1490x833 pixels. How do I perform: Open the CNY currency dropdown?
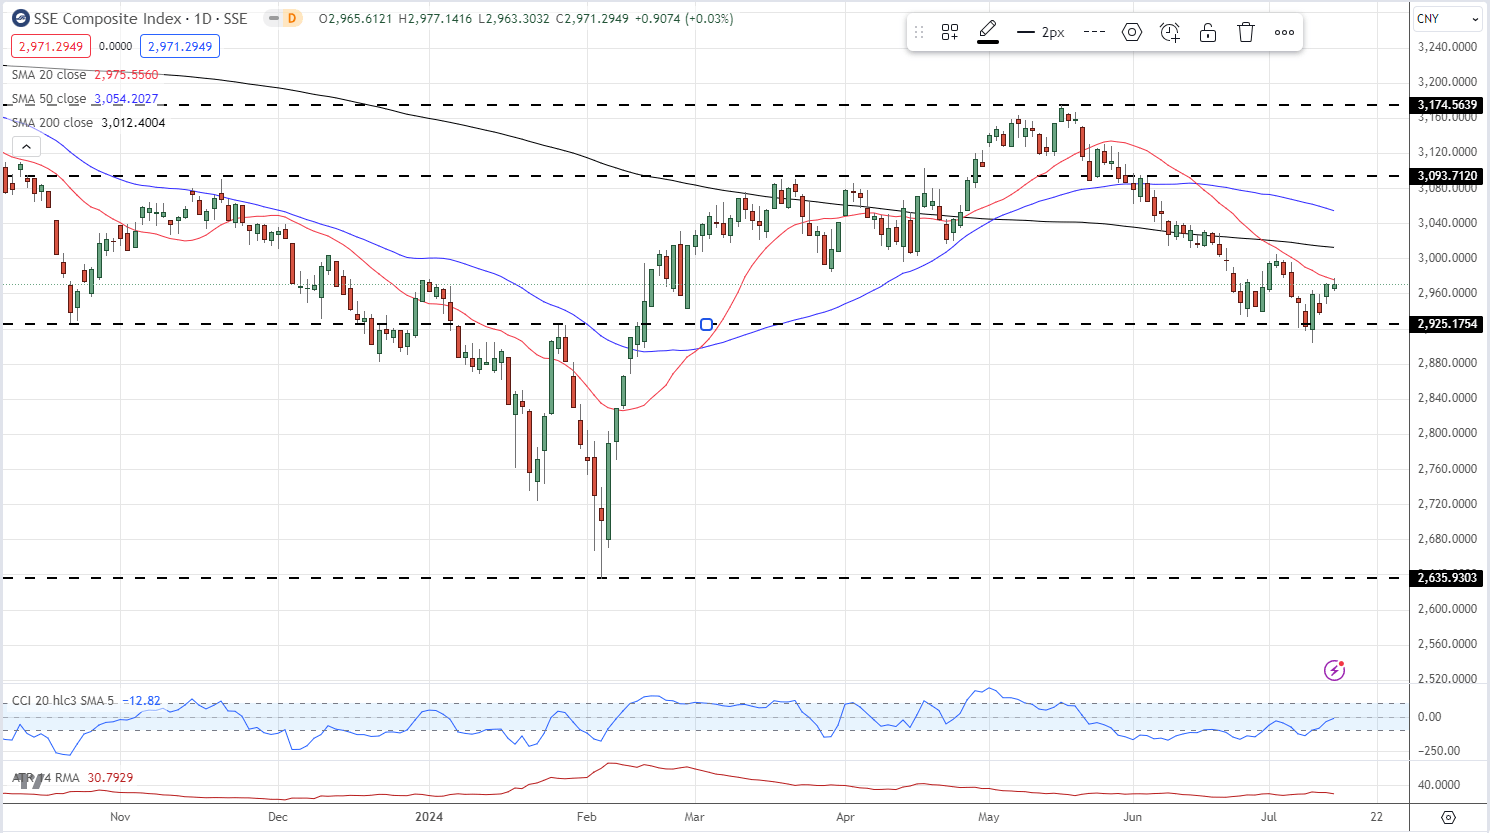pos(1447,18)
